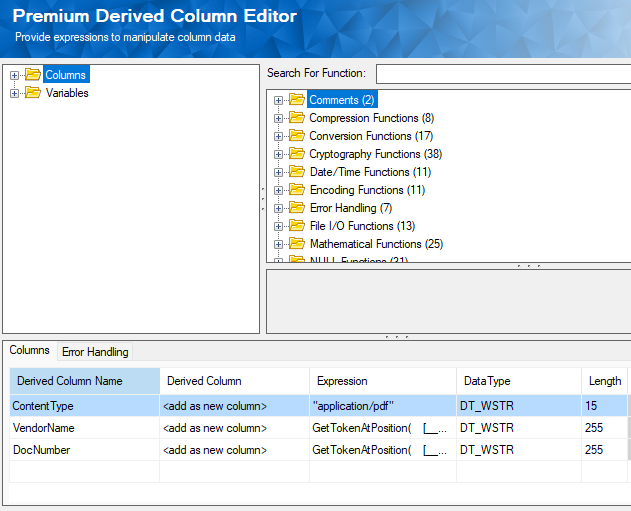Click ContentType's DT_WSTR data type cell

(x=519, y=406)
